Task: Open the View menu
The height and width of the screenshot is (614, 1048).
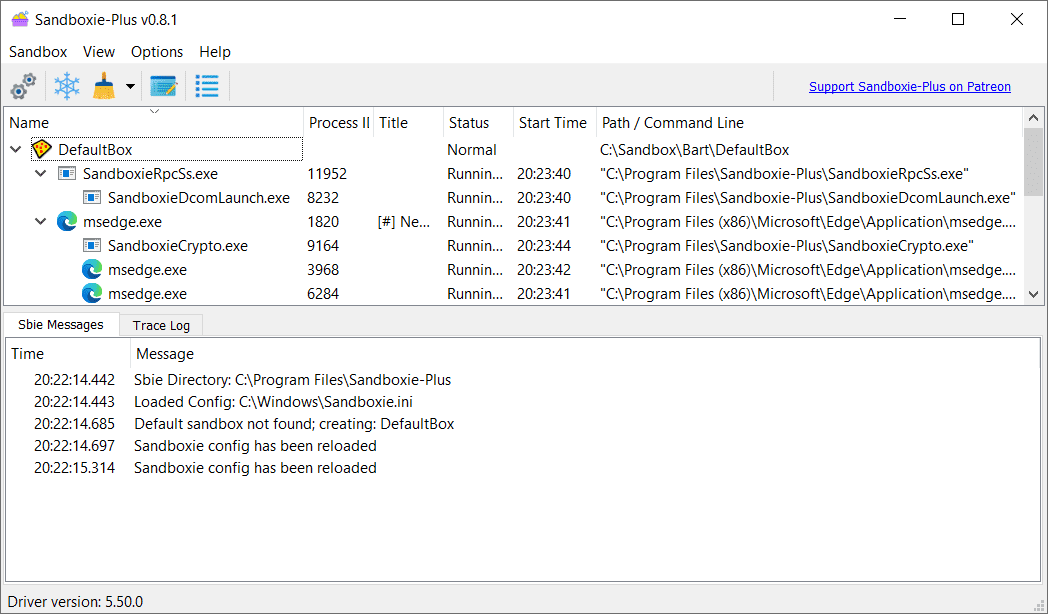Action: [99, 51]
